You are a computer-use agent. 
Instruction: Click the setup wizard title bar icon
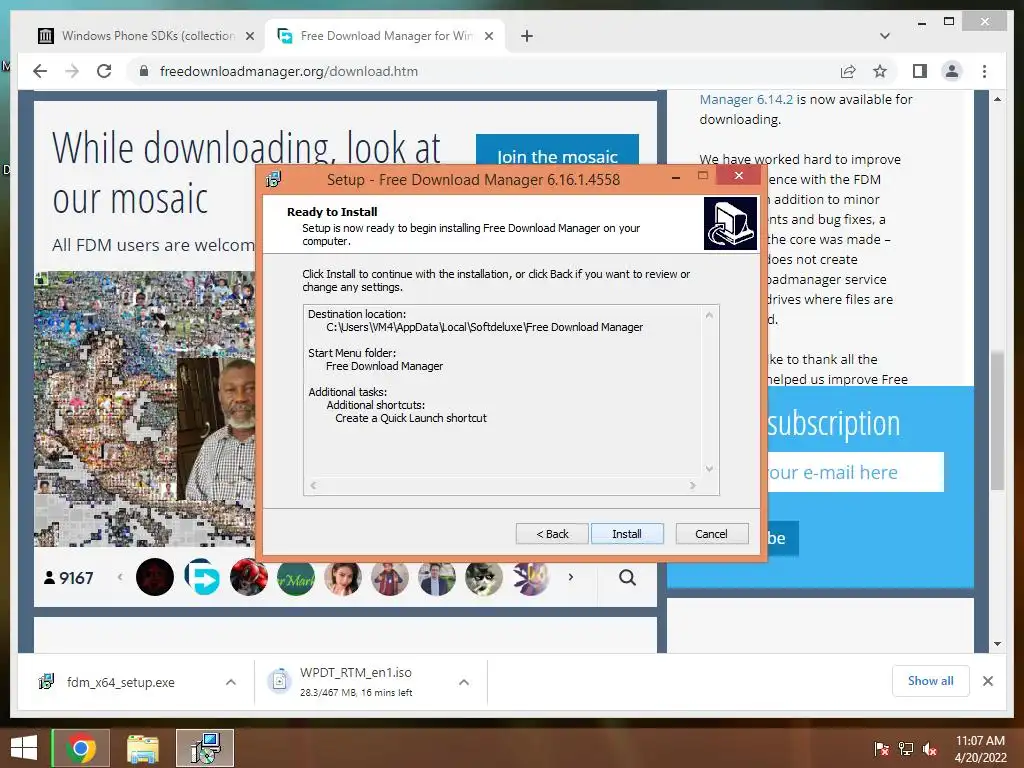pos(274,179)
